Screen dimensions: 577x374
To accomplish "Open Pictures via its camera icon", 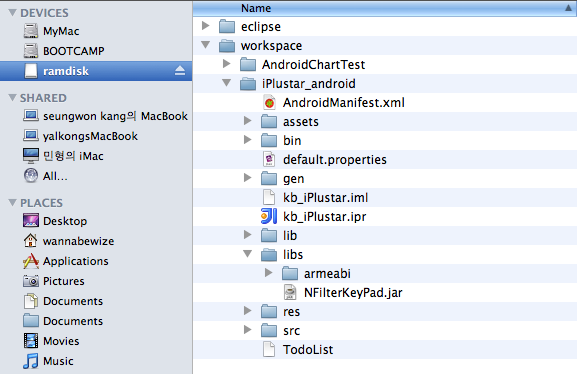I will coord(31,281).
